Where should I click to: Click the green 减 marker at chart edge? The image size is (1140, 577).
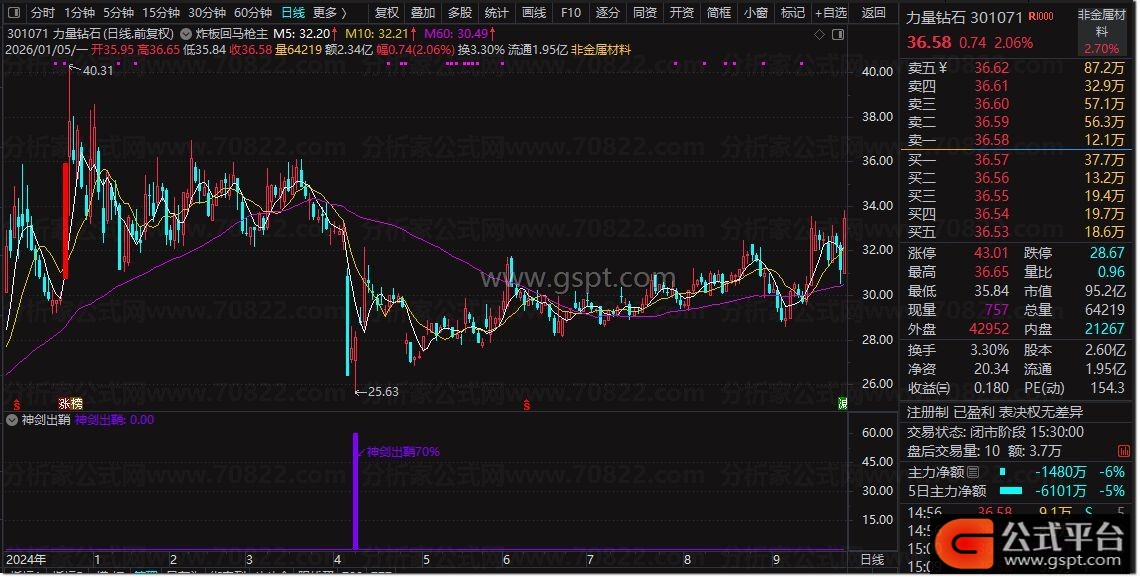click(842, 403)
